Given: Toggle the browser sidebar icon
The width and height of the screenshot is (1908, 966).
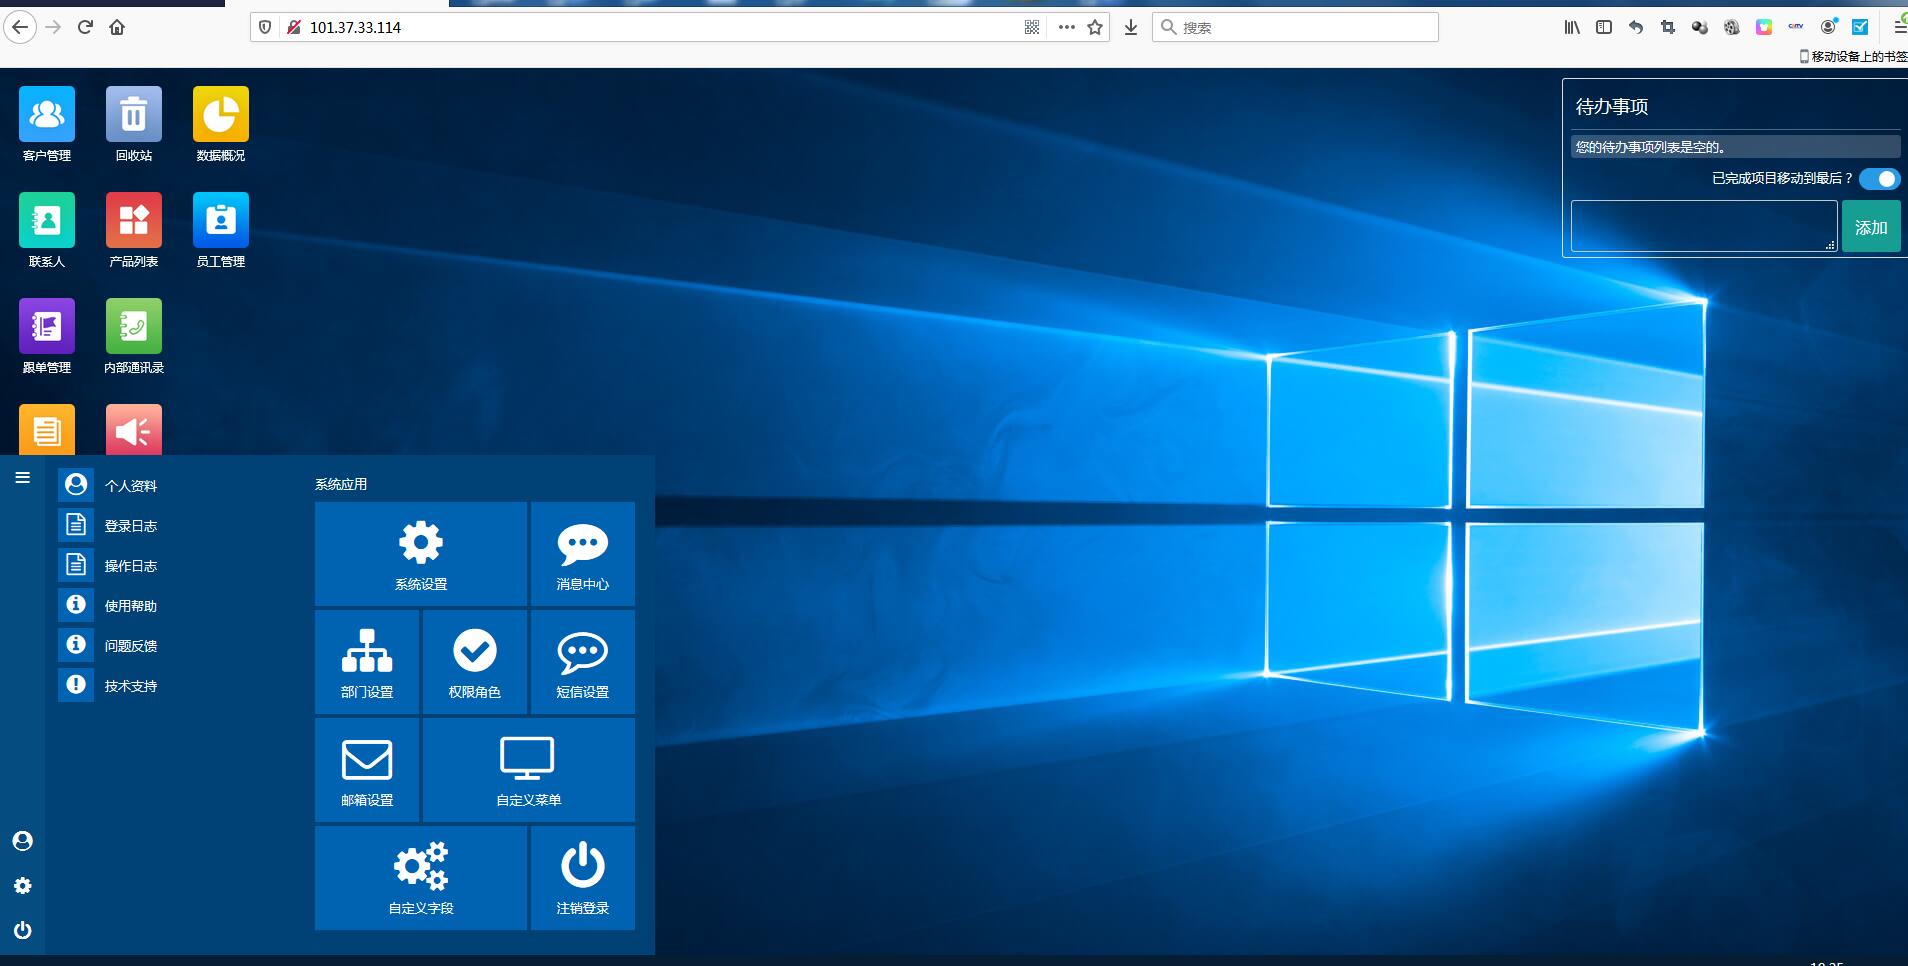Looking at the screenshot, I should (x=1604, y=27).
